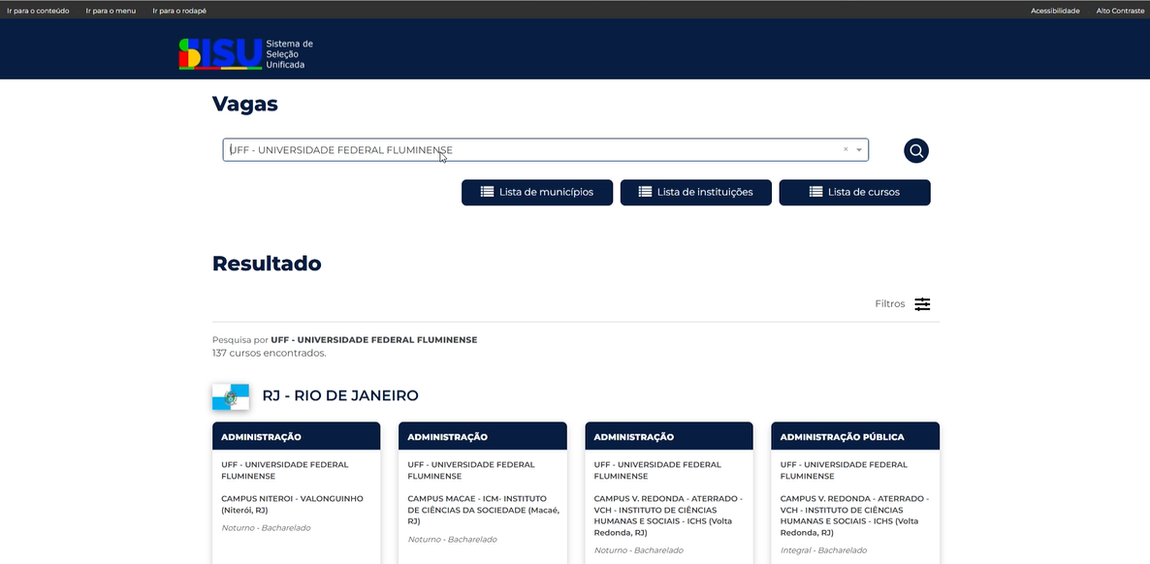Viewport: 1150px width, 564px height.
Task: Open Lista de instituições
Action: click(x=696, y=192)
